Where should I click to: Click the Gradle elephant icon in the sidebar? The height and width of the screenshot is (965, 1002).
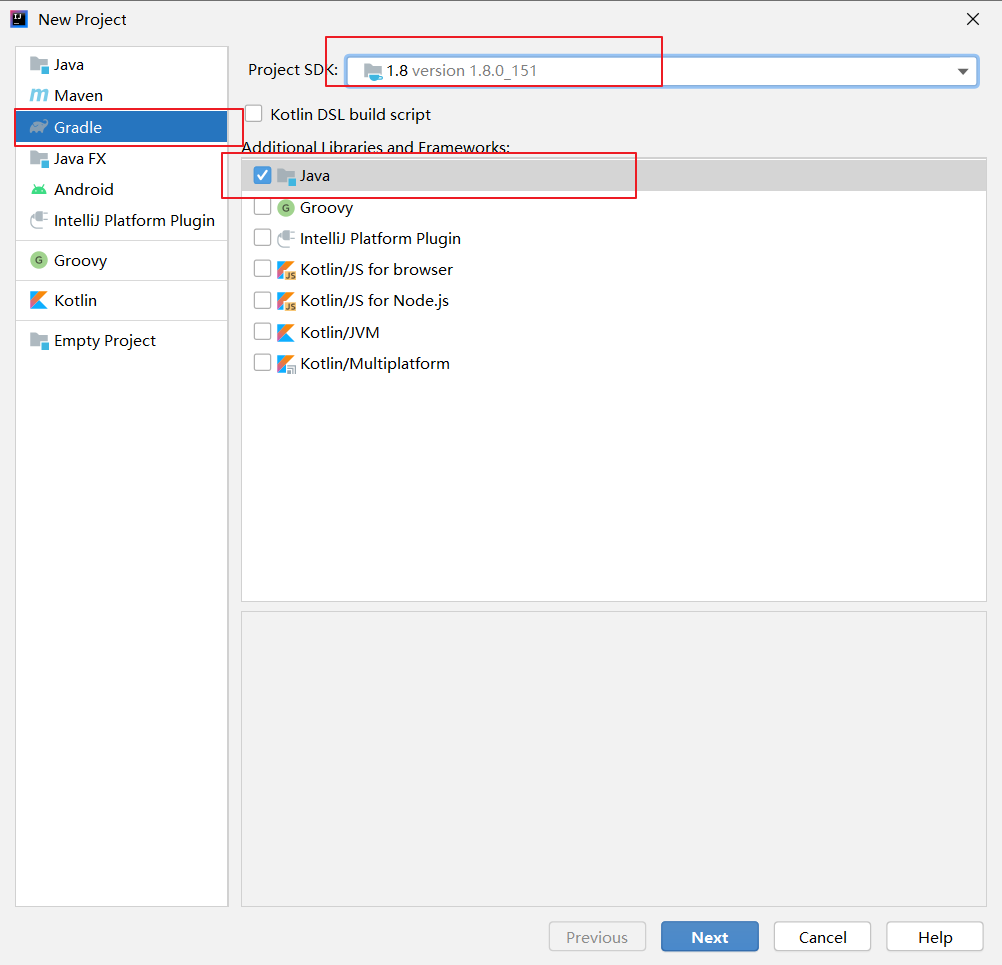pos(39,127)
